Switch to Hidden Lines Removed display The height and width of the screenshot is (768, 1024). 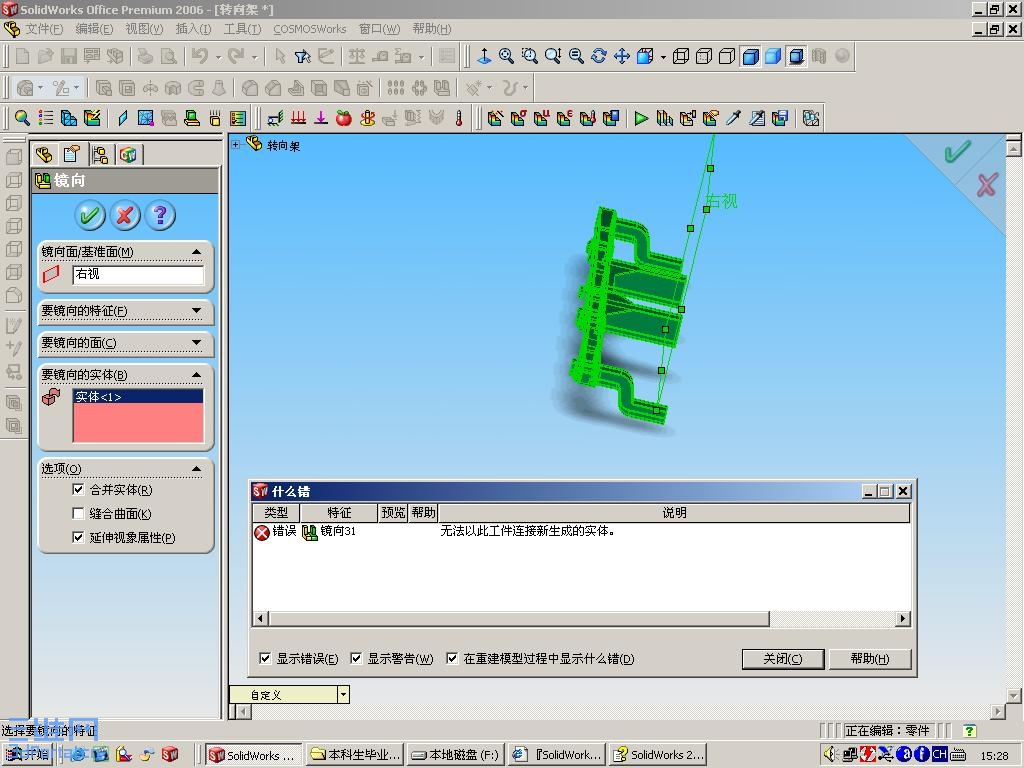pyautogui.click(x=726, y=56)
